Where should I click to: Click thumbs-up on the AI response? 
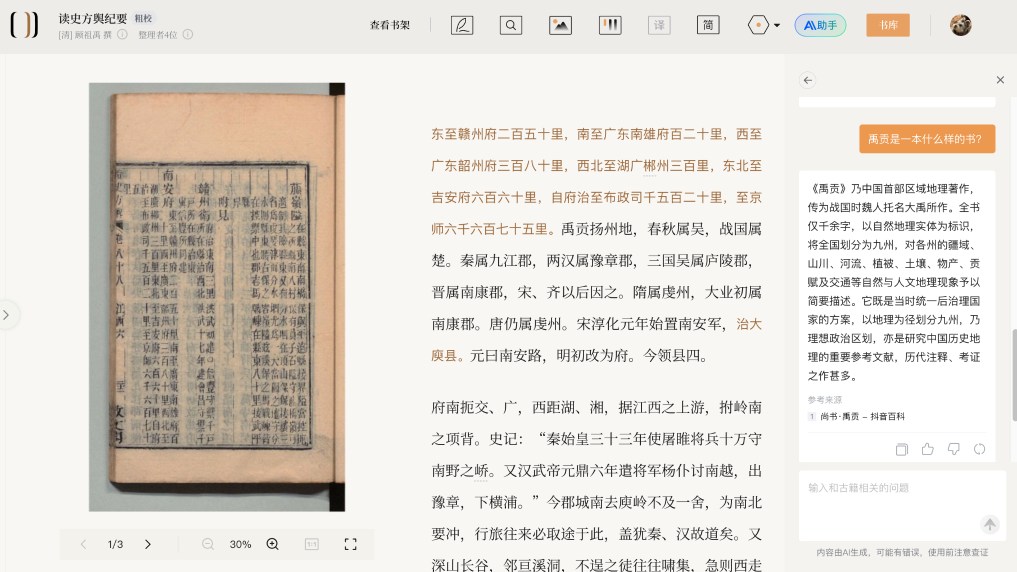[x=928, y=449]
